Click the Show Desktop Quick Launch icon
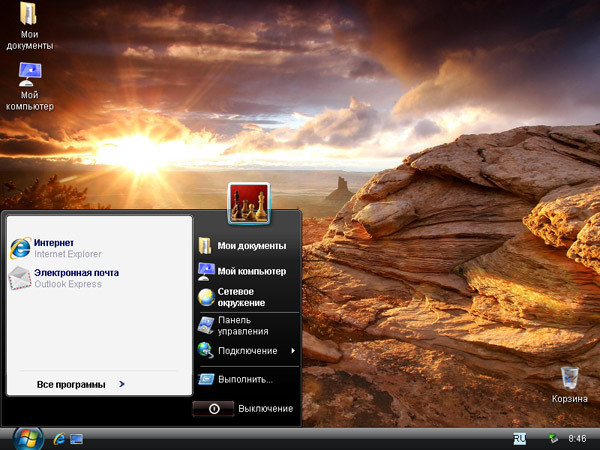 [x=76, y=439]
